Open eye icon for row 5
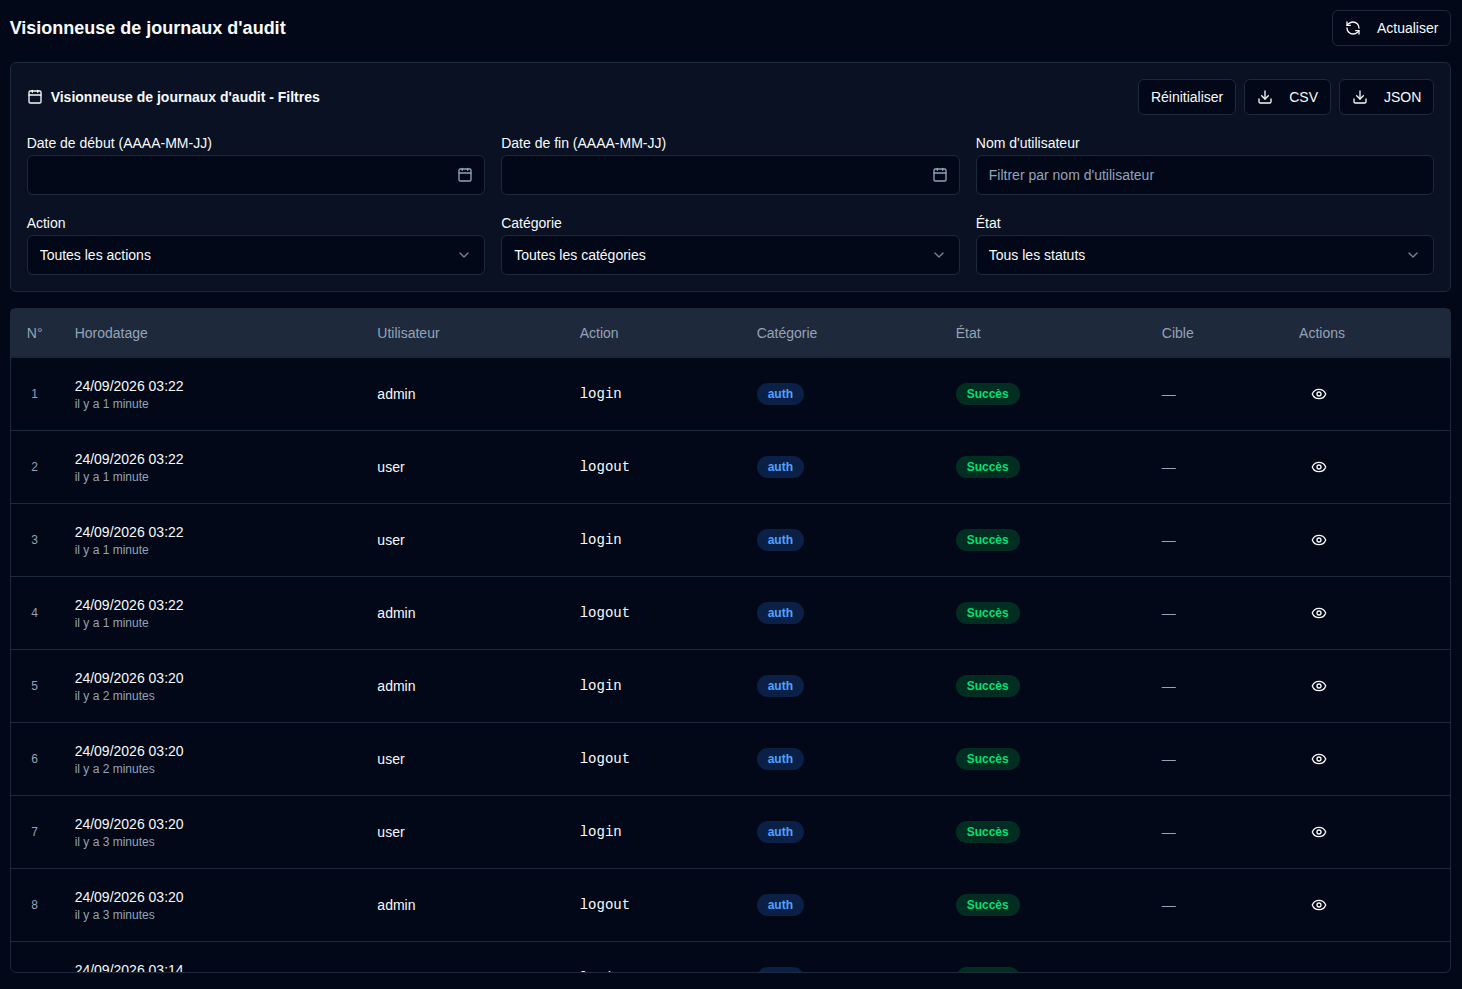 tap(1319, 686)
